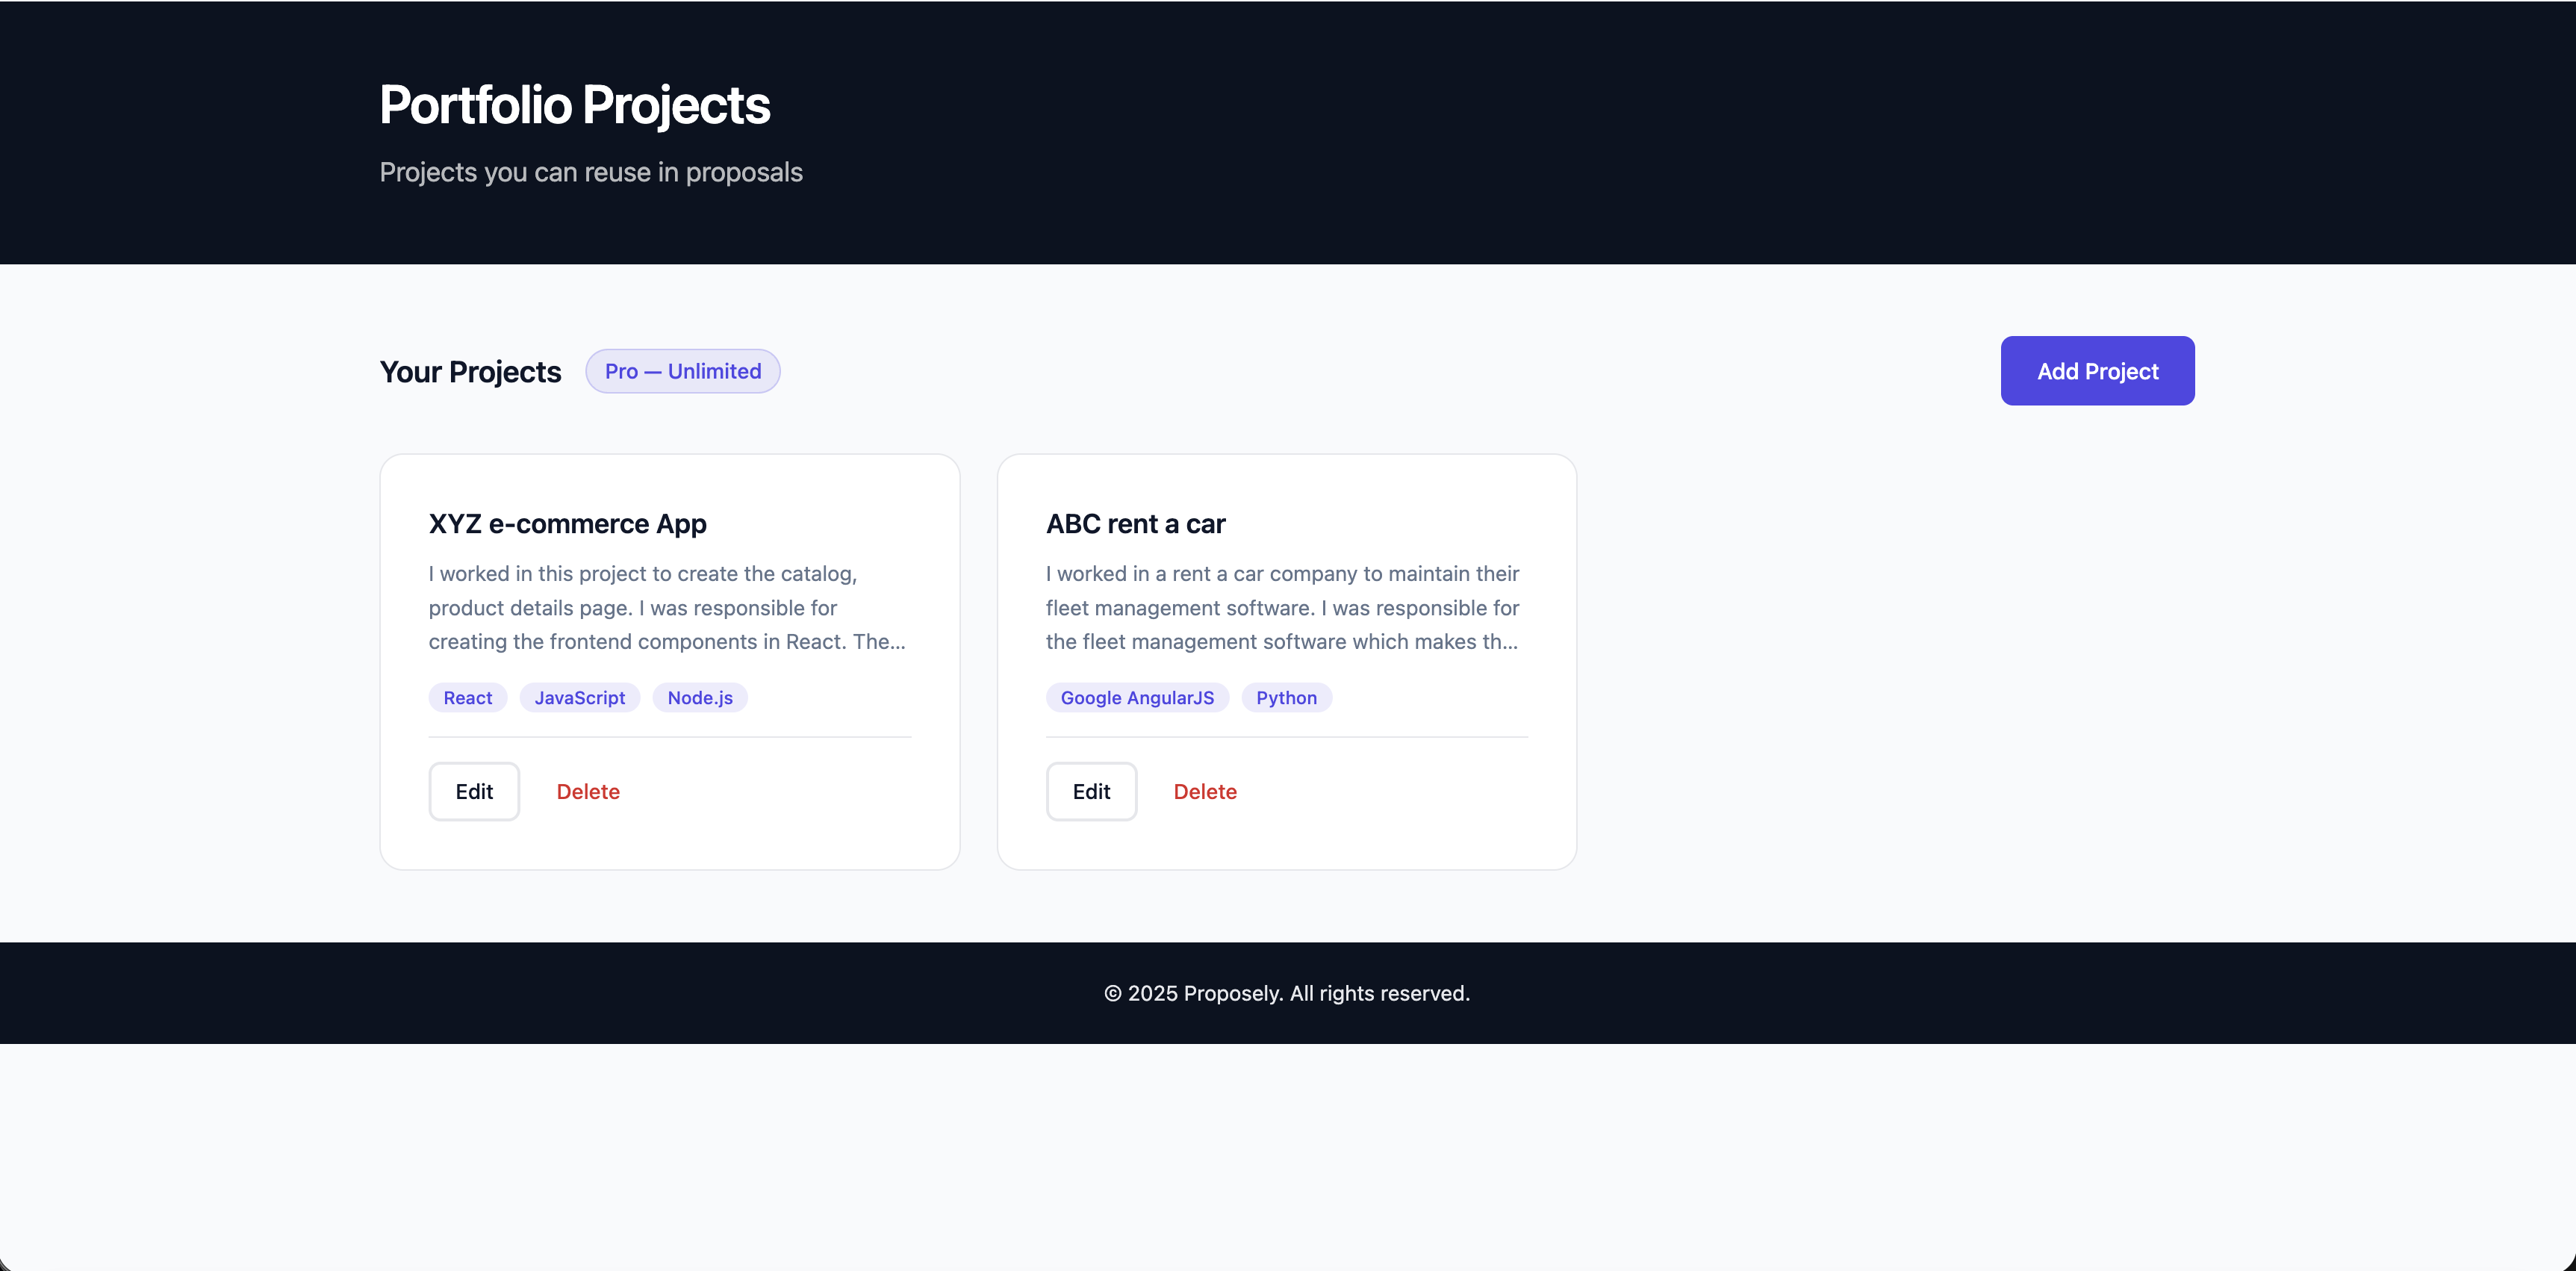Open the XYZ e-commerce App card title
This screenshot has width=2576, height=1271.
click(567, 524)
